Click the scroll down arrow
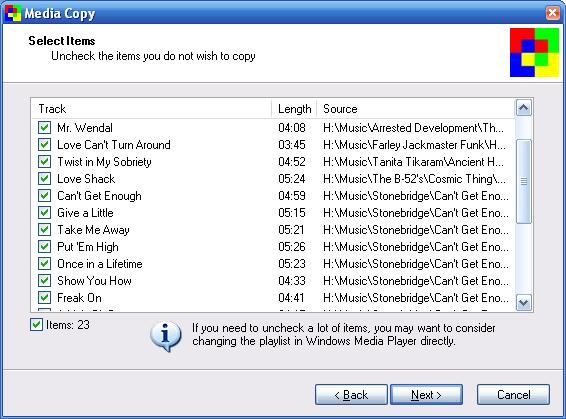566x419 pixels. (523, 302)
